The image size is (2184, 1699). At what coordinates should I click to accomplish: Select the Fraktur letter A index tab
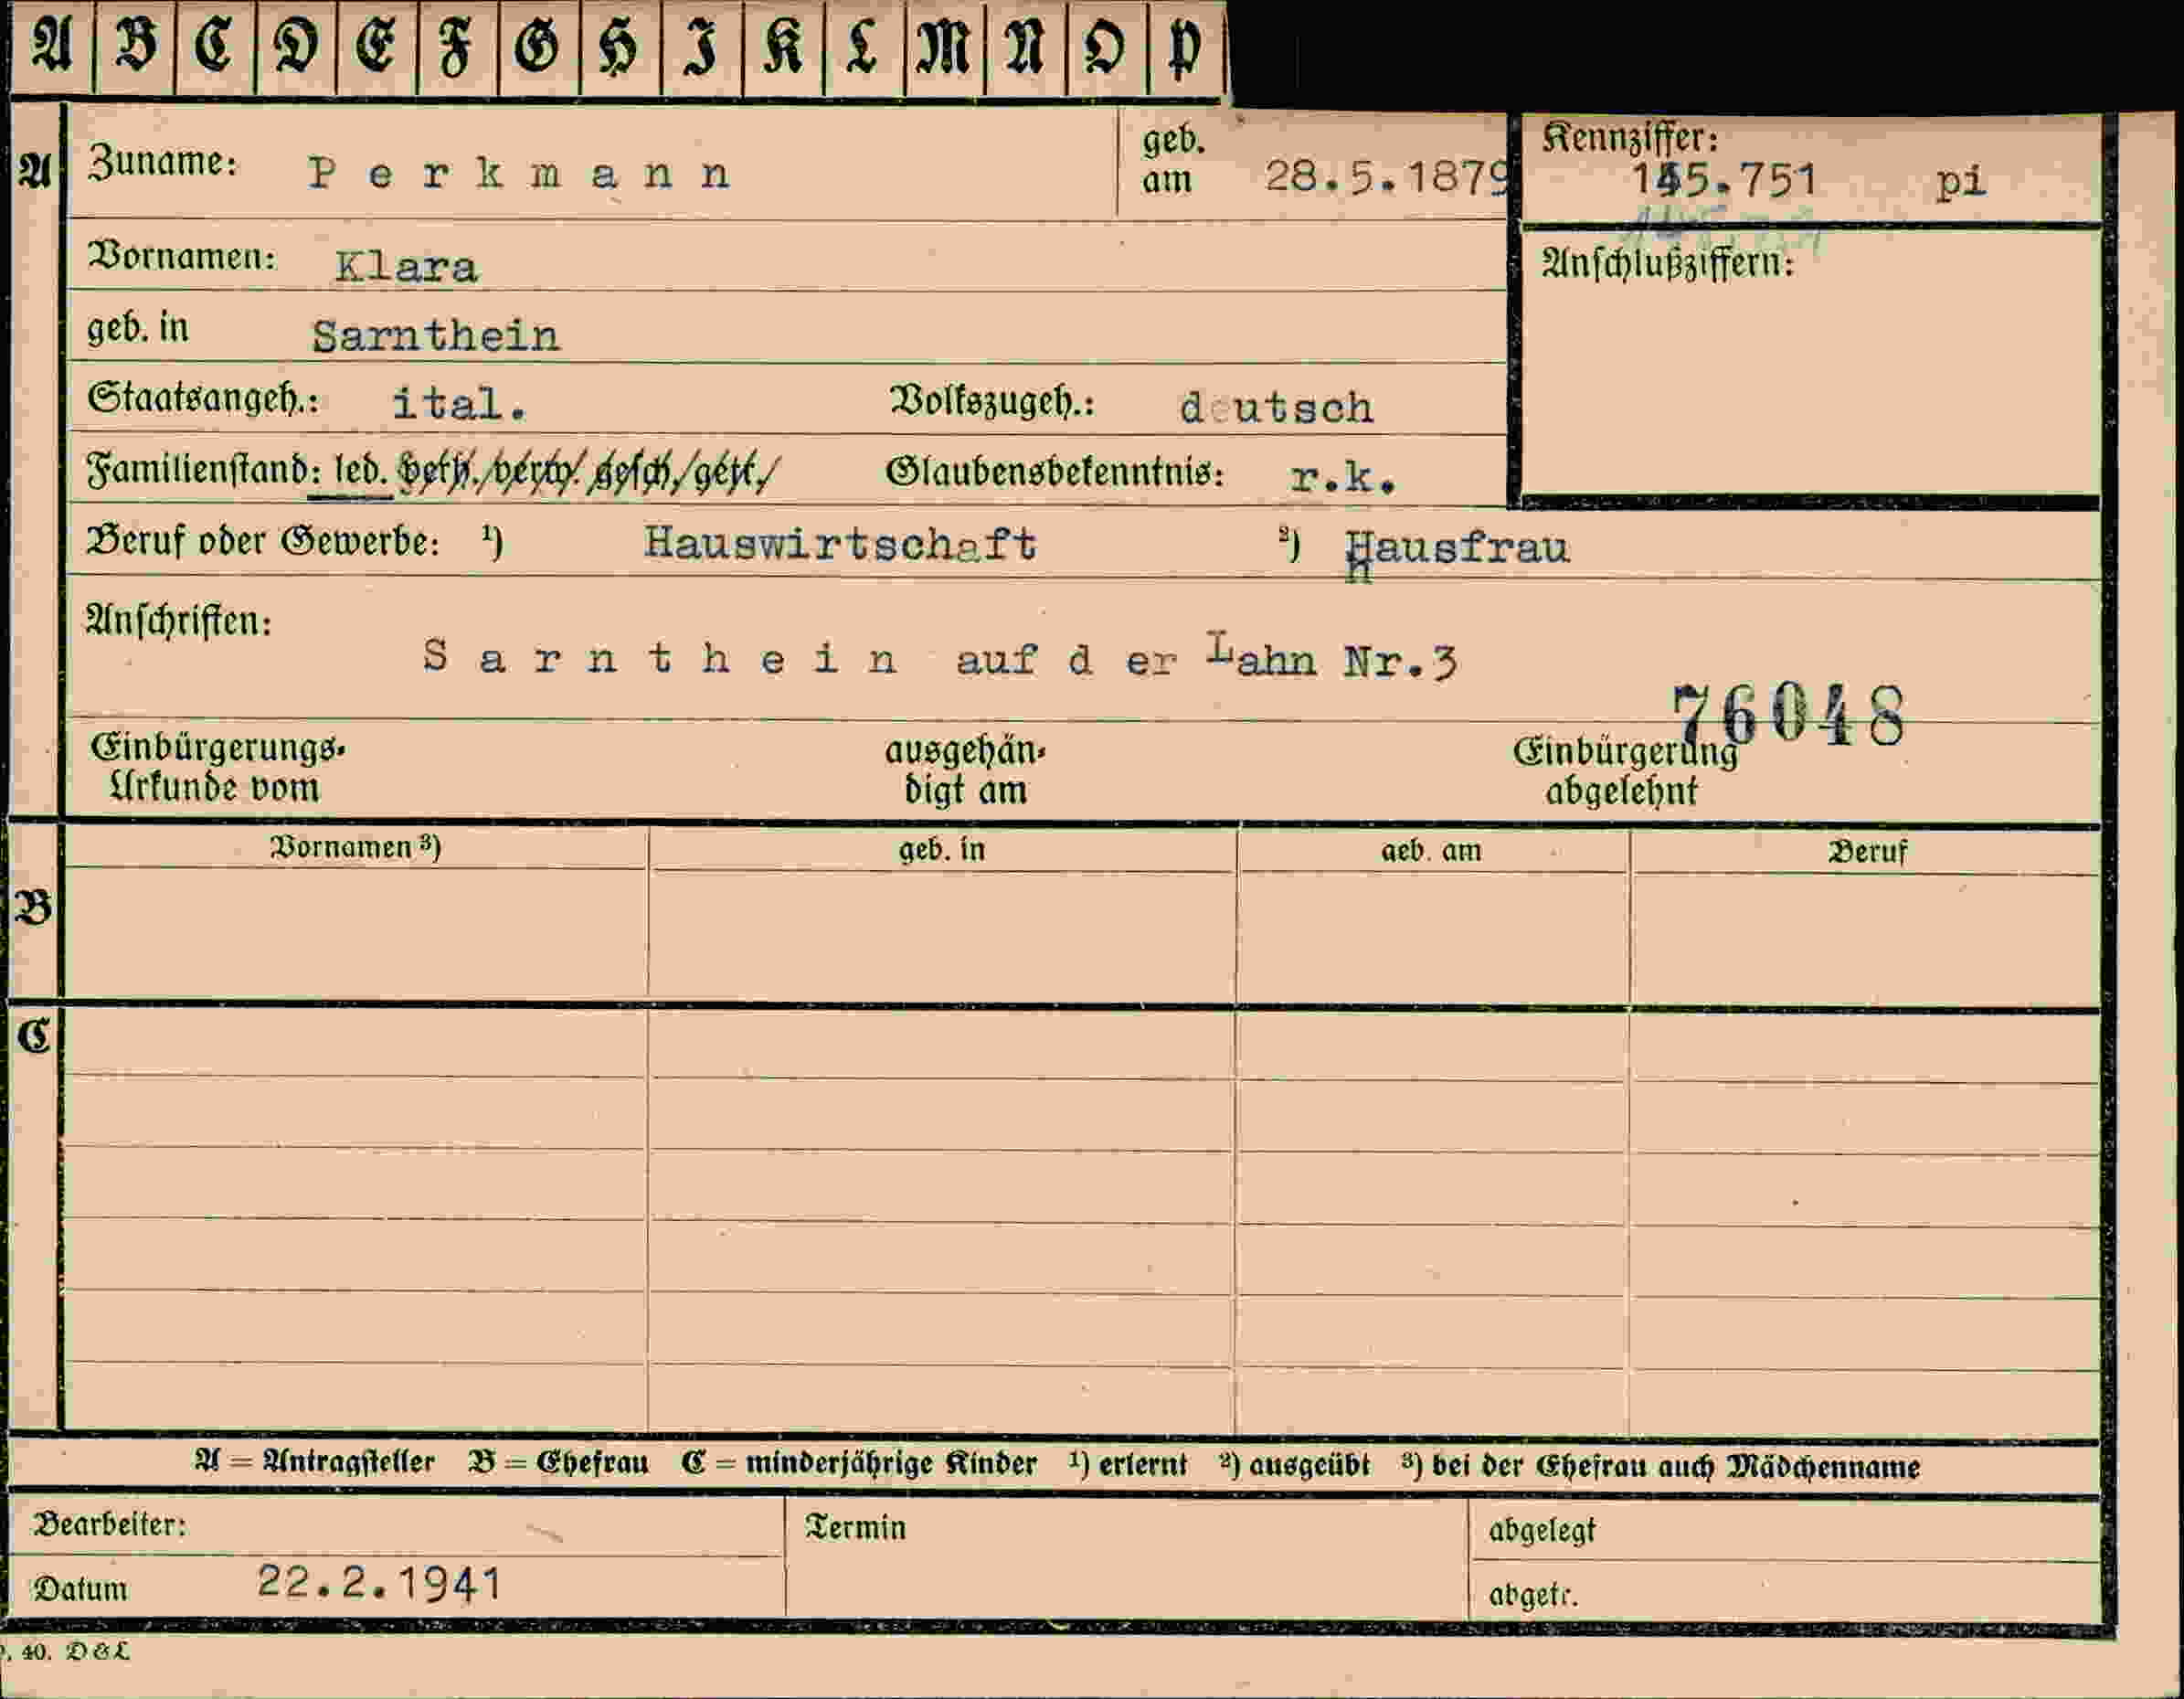[52, 47]
